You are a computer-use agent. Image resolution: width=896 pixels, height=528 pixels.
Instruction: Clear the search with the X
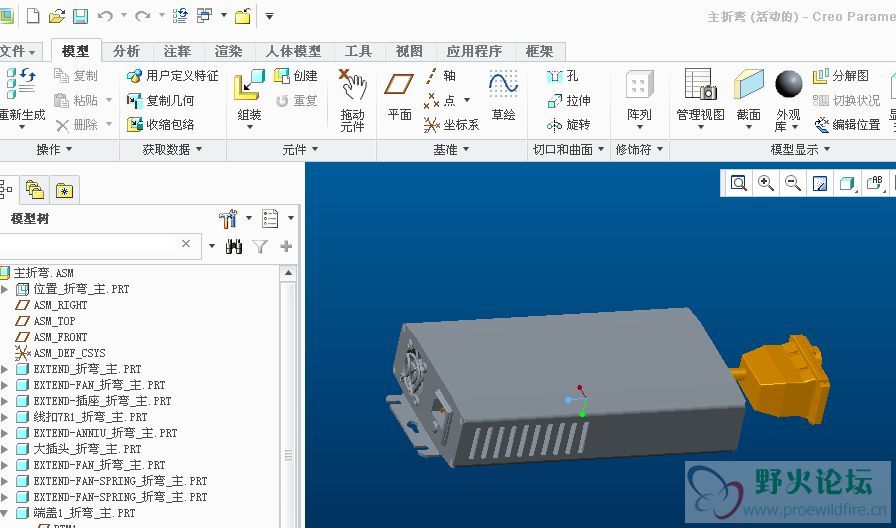click(x=186, y=244)
